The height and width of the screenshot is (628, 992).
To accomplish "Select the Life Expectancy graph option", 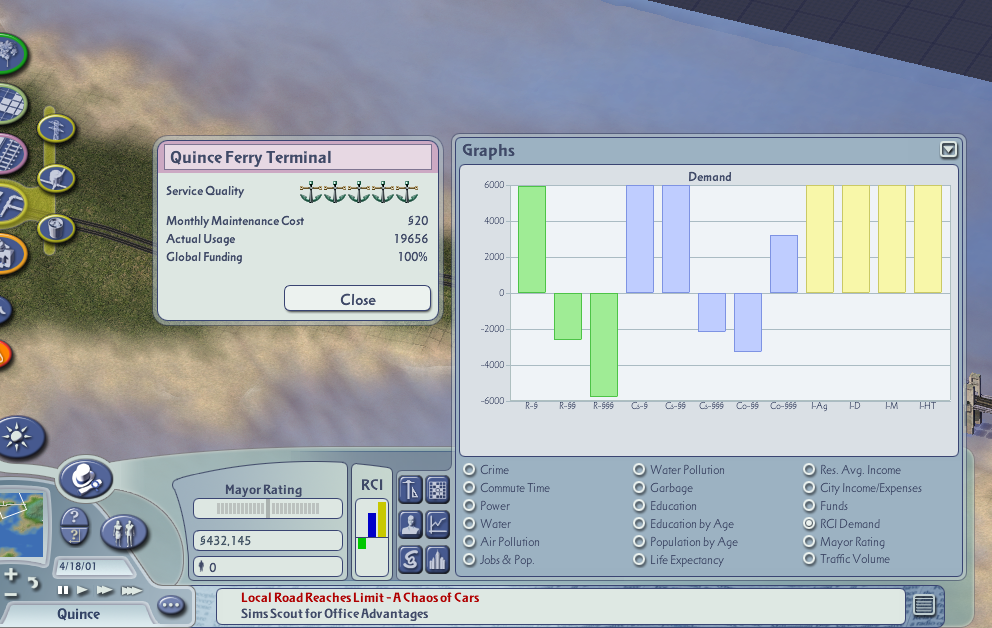I will tap(640, 560).
